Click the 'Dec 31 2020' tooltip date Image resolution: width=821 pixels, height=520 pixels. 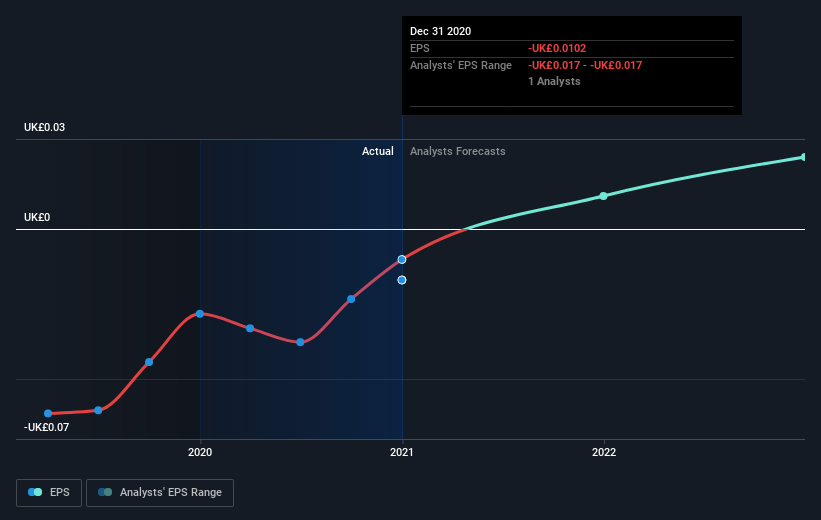440,31
